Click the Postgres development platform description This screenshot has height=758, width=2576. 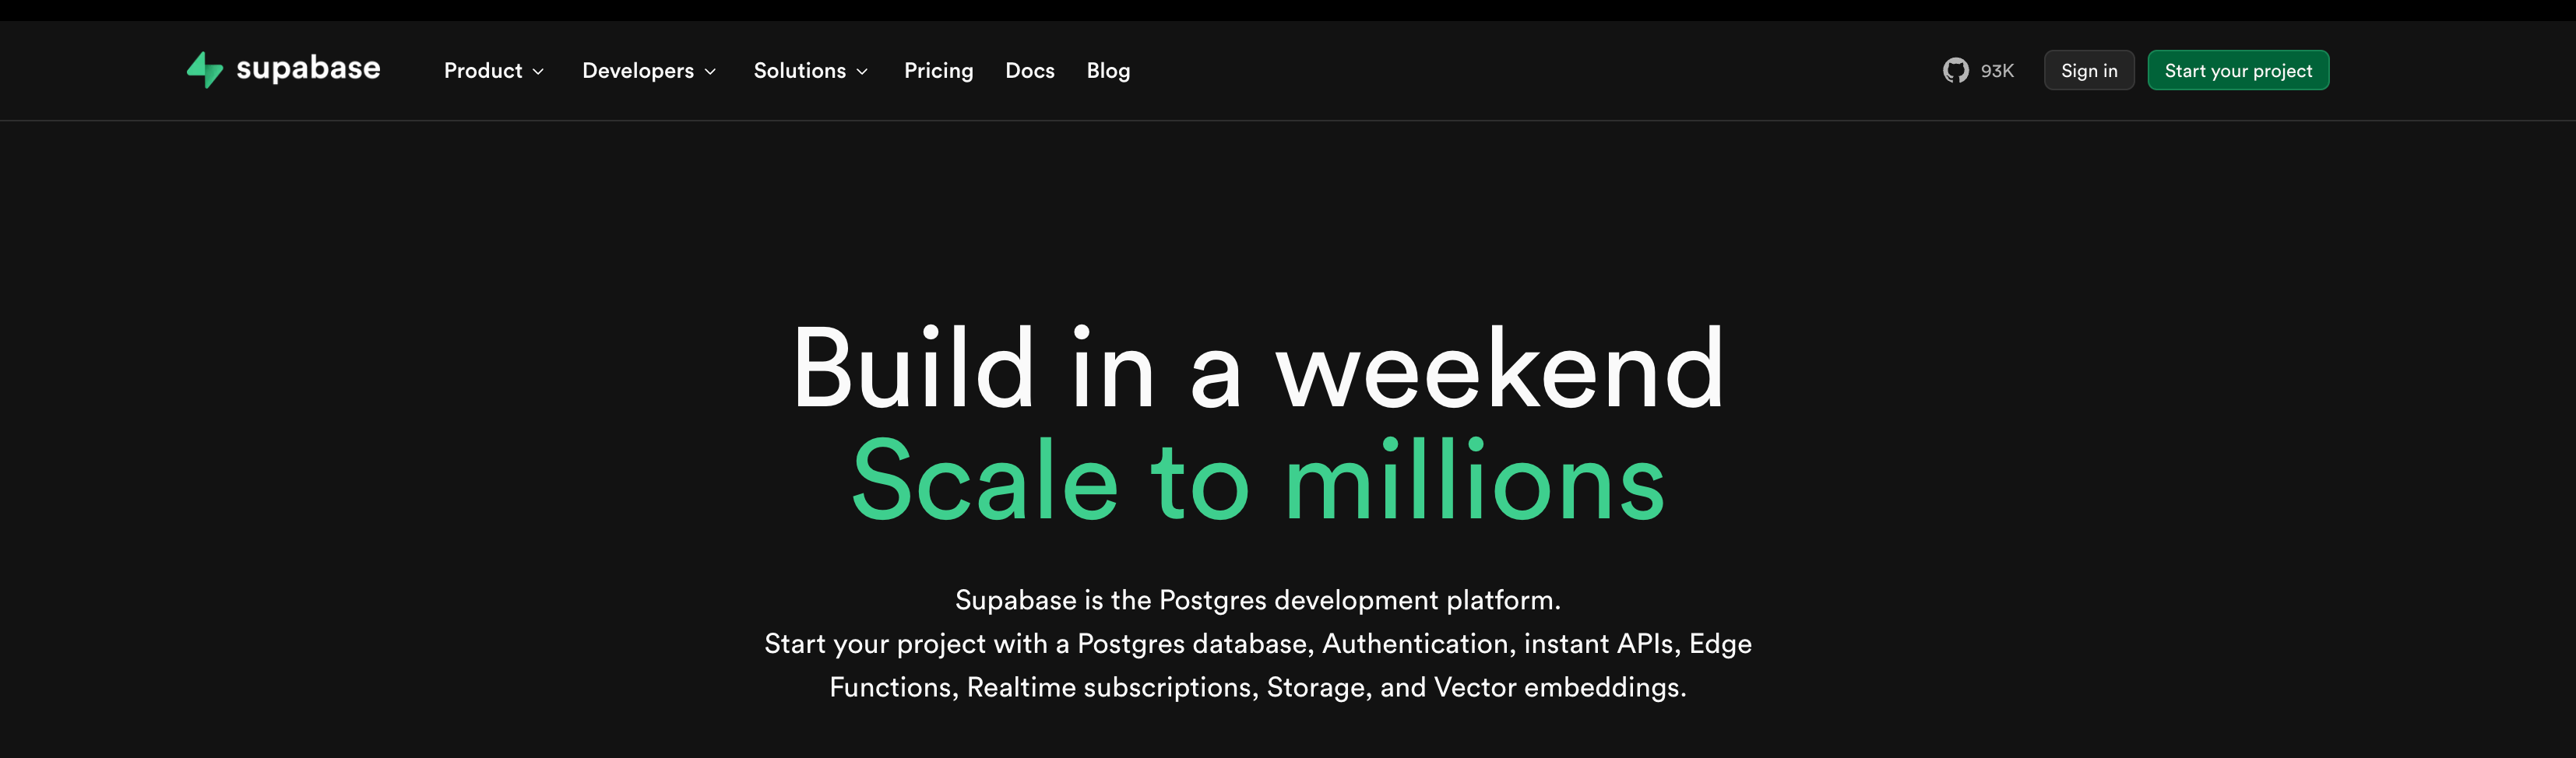coord(1258,600)
